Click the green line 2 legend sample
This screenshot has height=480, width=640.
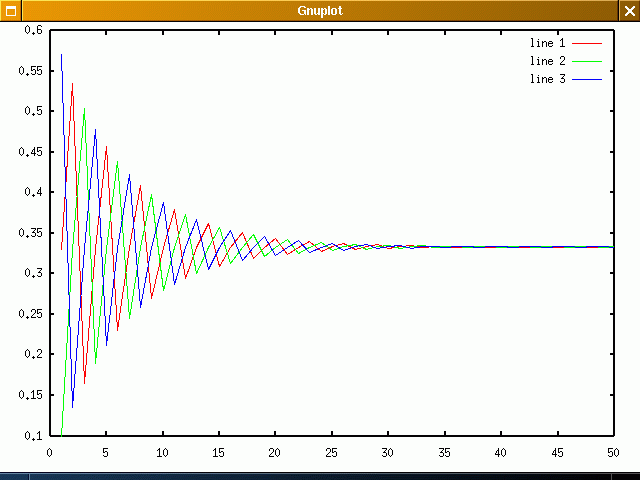[x=587, y=61]
